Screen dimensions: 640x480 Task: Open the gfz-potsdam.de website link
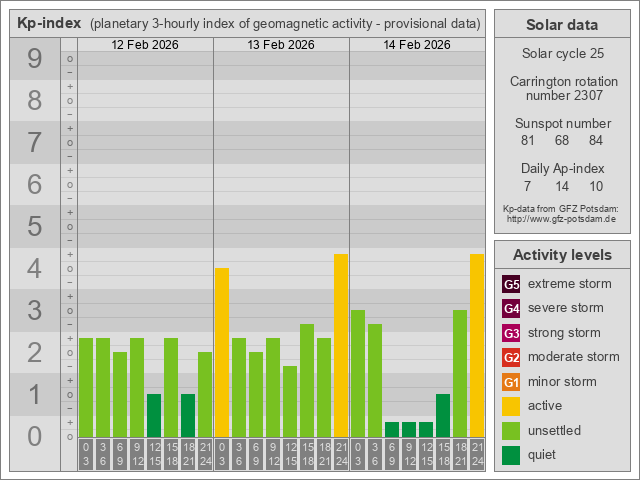[561, 218]
